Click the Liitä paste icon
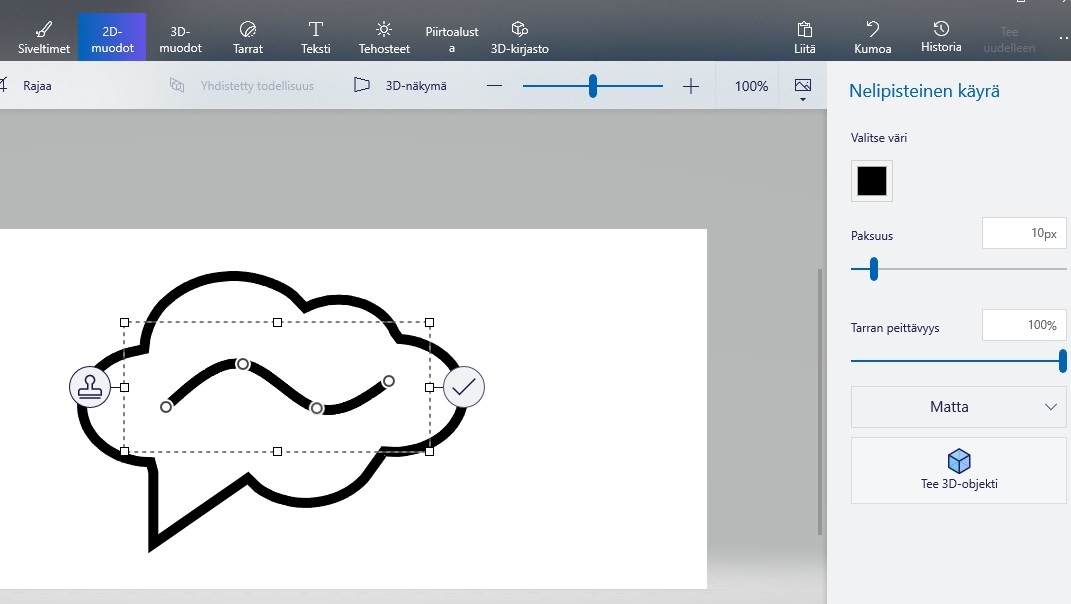 [804, 37]
